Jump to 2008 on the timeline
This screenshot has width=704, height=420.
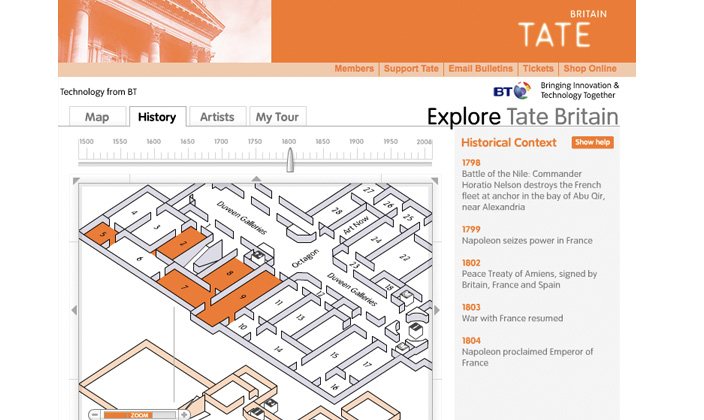tap(424, 141)
